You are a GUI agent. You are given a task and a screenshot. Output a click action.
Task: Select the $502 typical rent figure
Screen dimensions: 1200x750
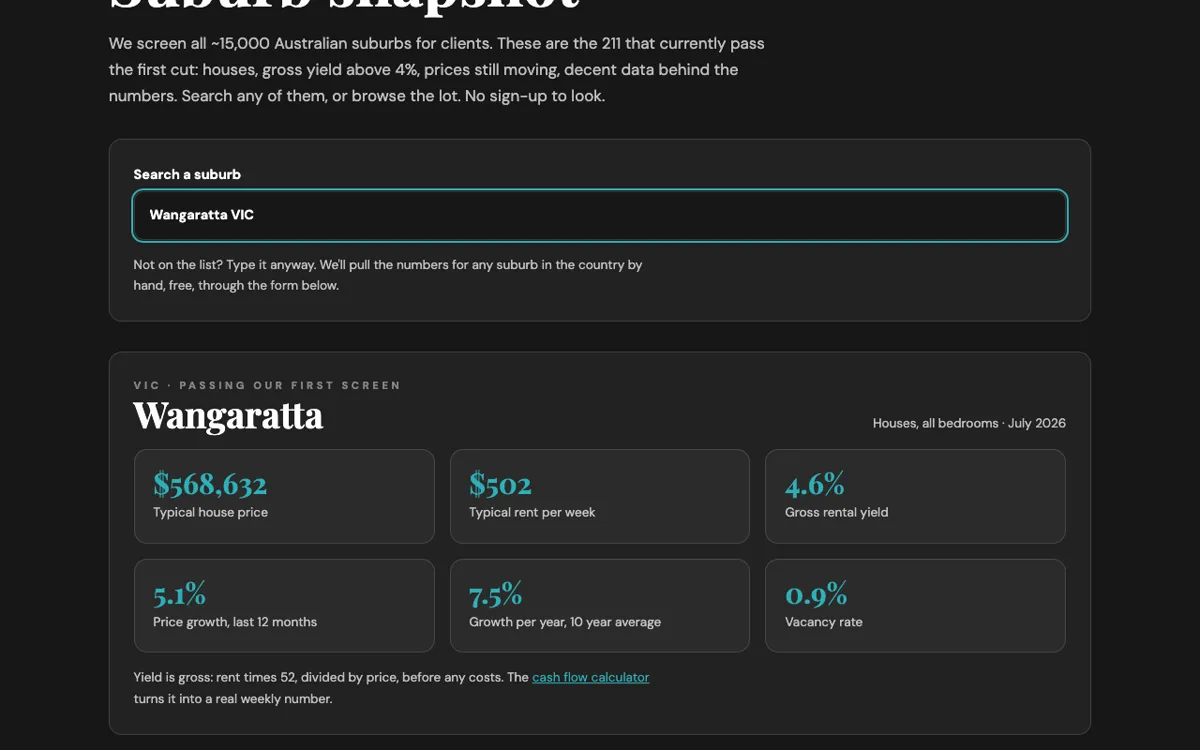click(x=500, y=484)
